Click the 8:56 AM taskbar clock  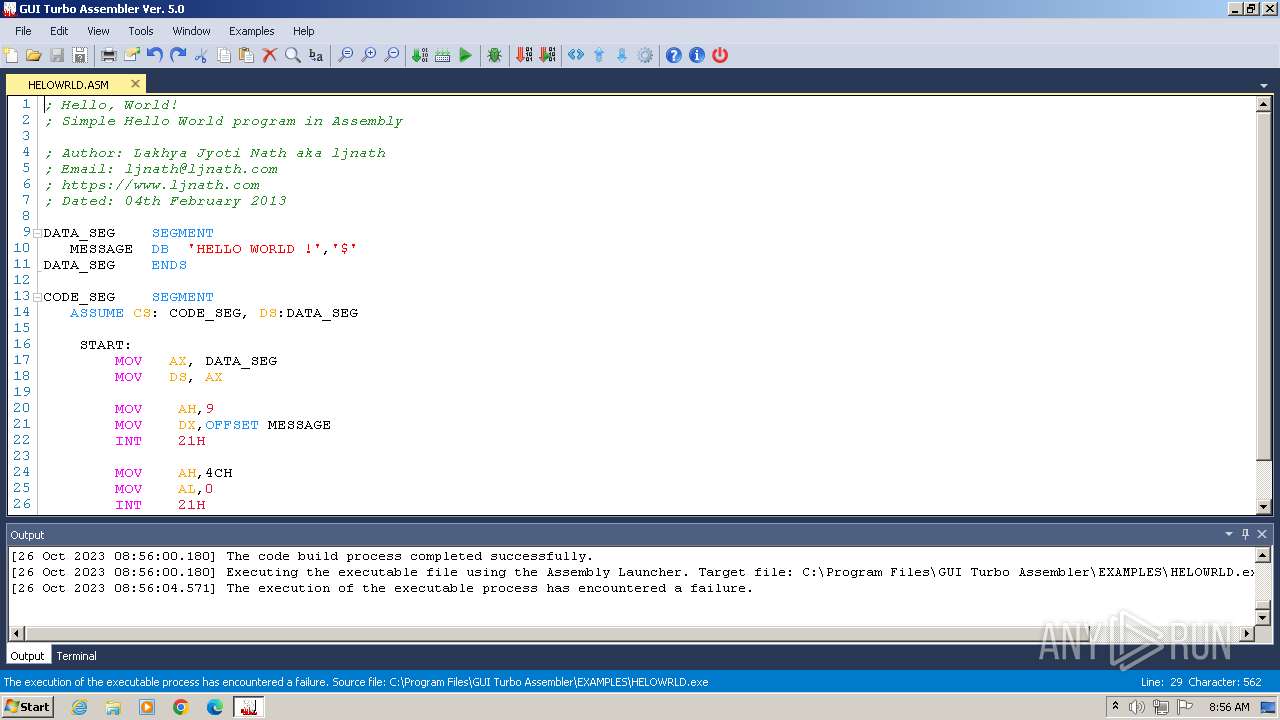click(1229, 707)
